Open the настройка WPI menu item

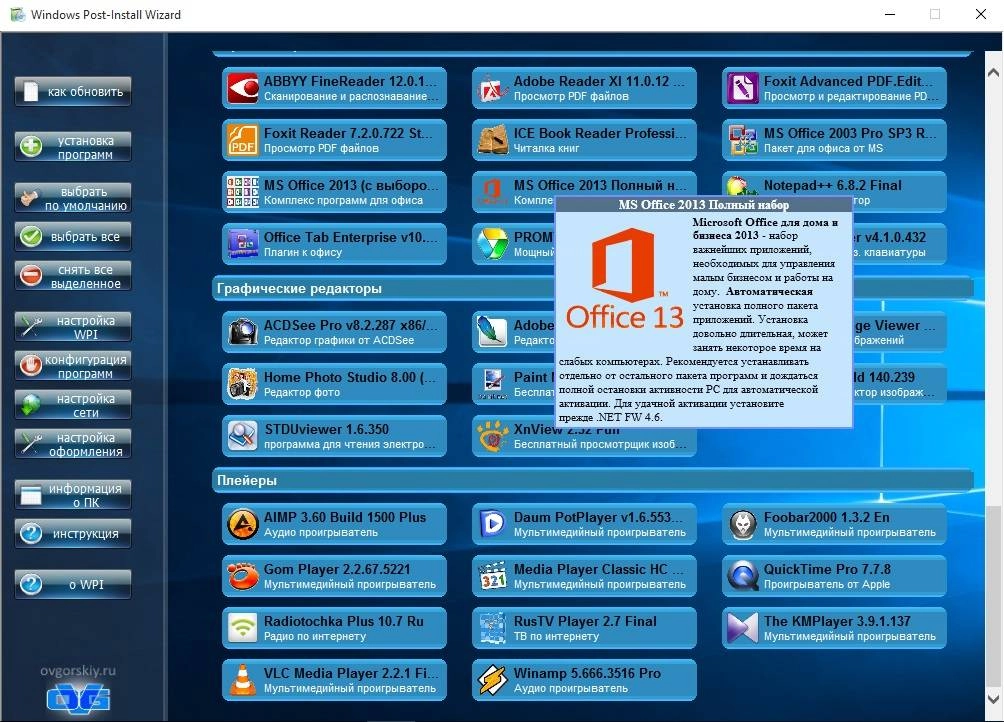(x=73, y=327)
